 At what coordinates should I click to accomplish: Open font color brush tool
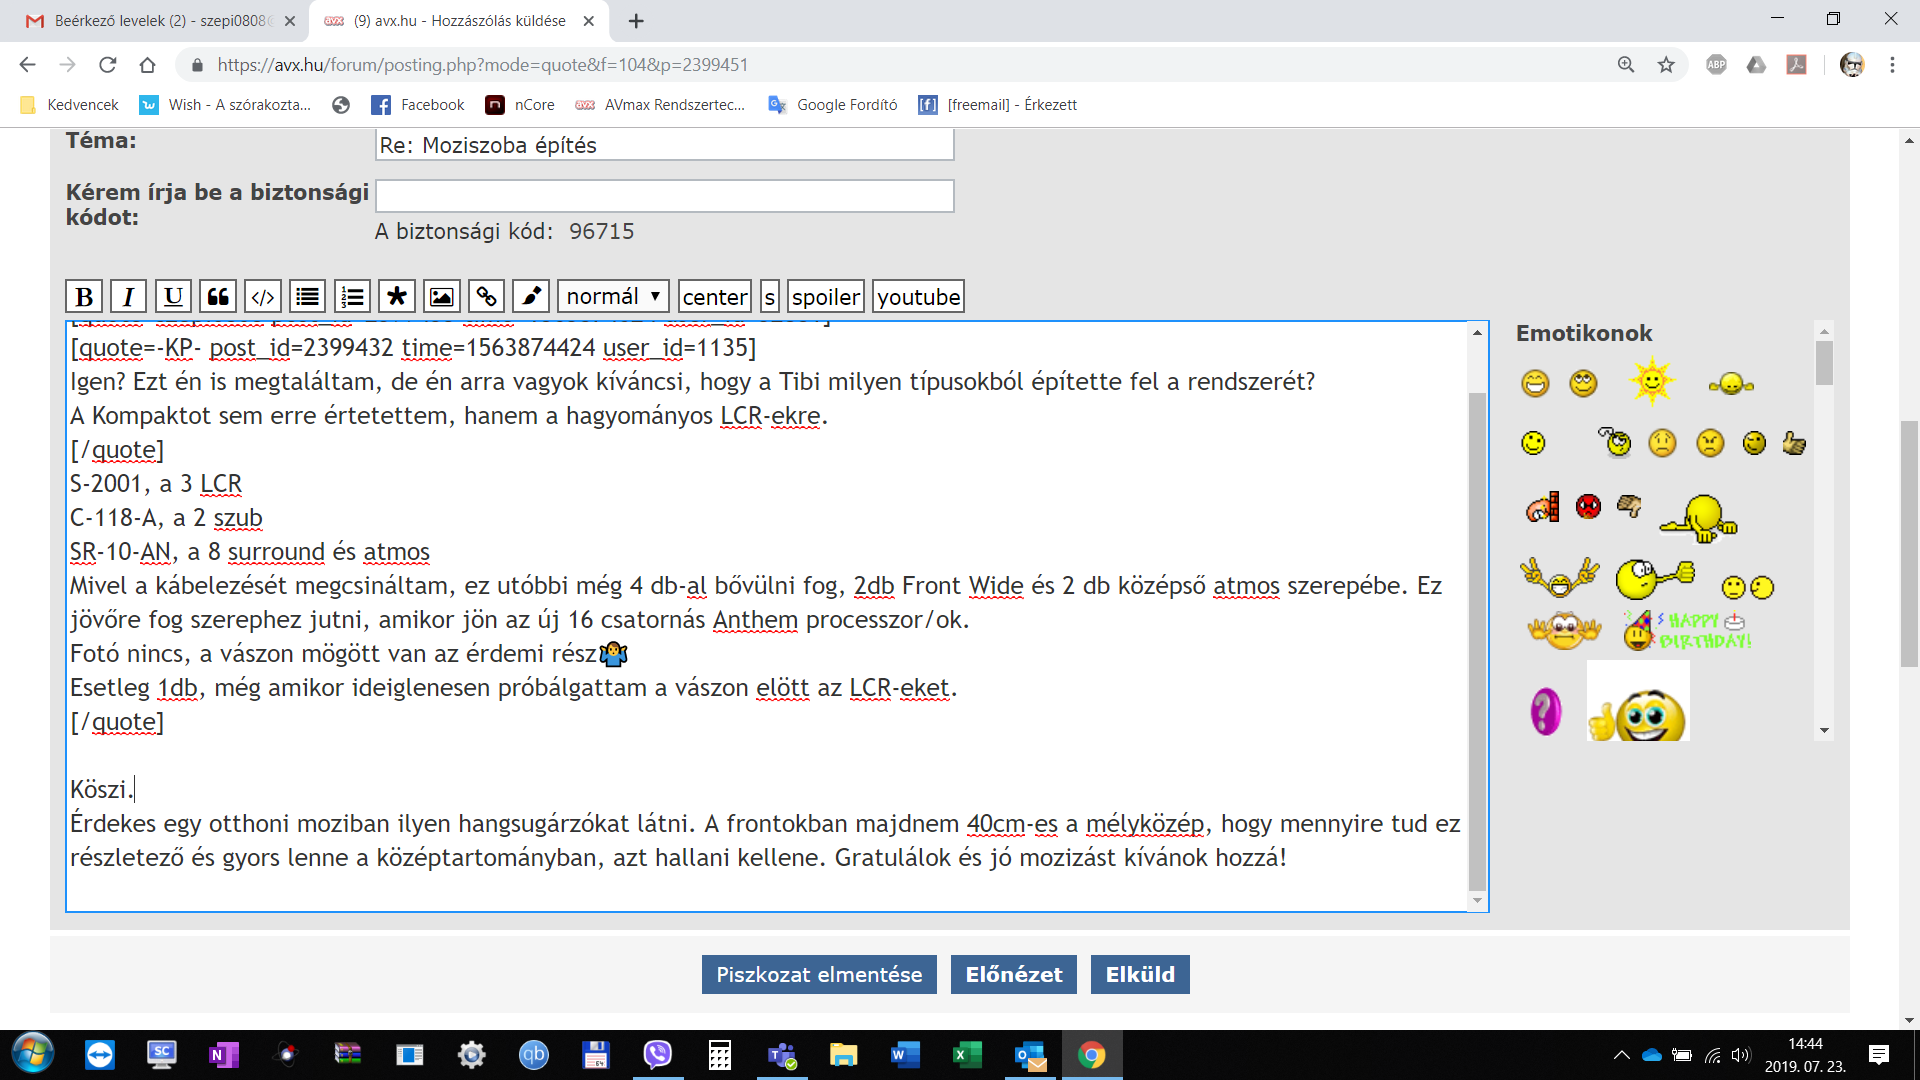point(531,297)
